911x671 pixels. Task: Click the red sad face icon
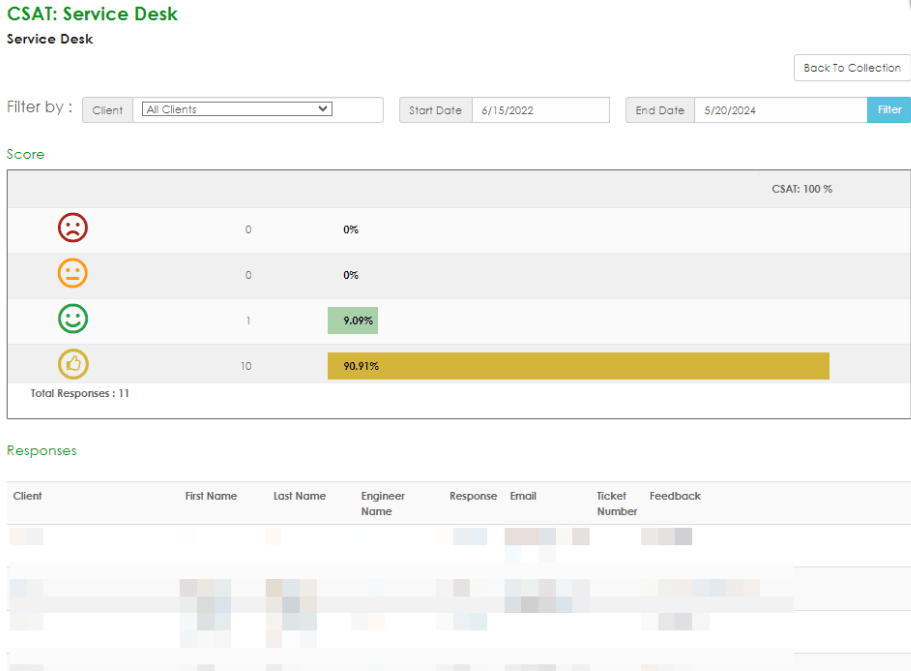(x=73, y=228)
